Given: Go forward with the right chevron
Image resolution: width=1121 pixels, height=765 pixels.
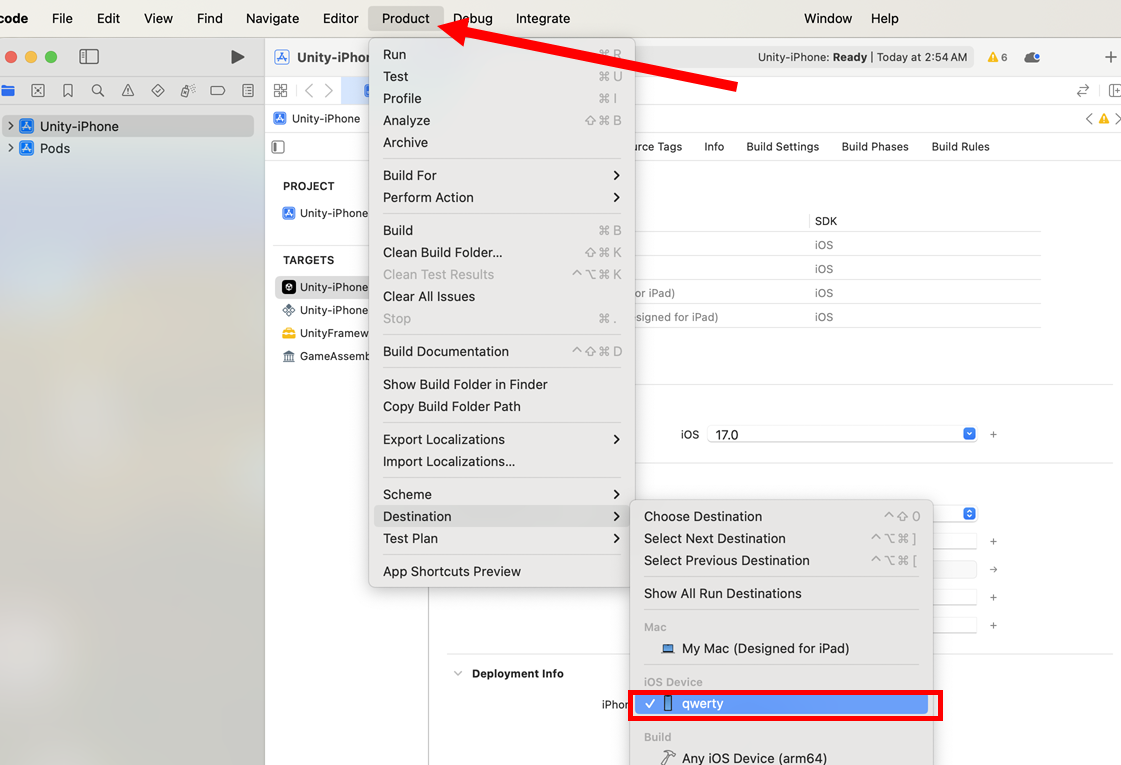Looking at the screenshot, I should tap(329, 91).
